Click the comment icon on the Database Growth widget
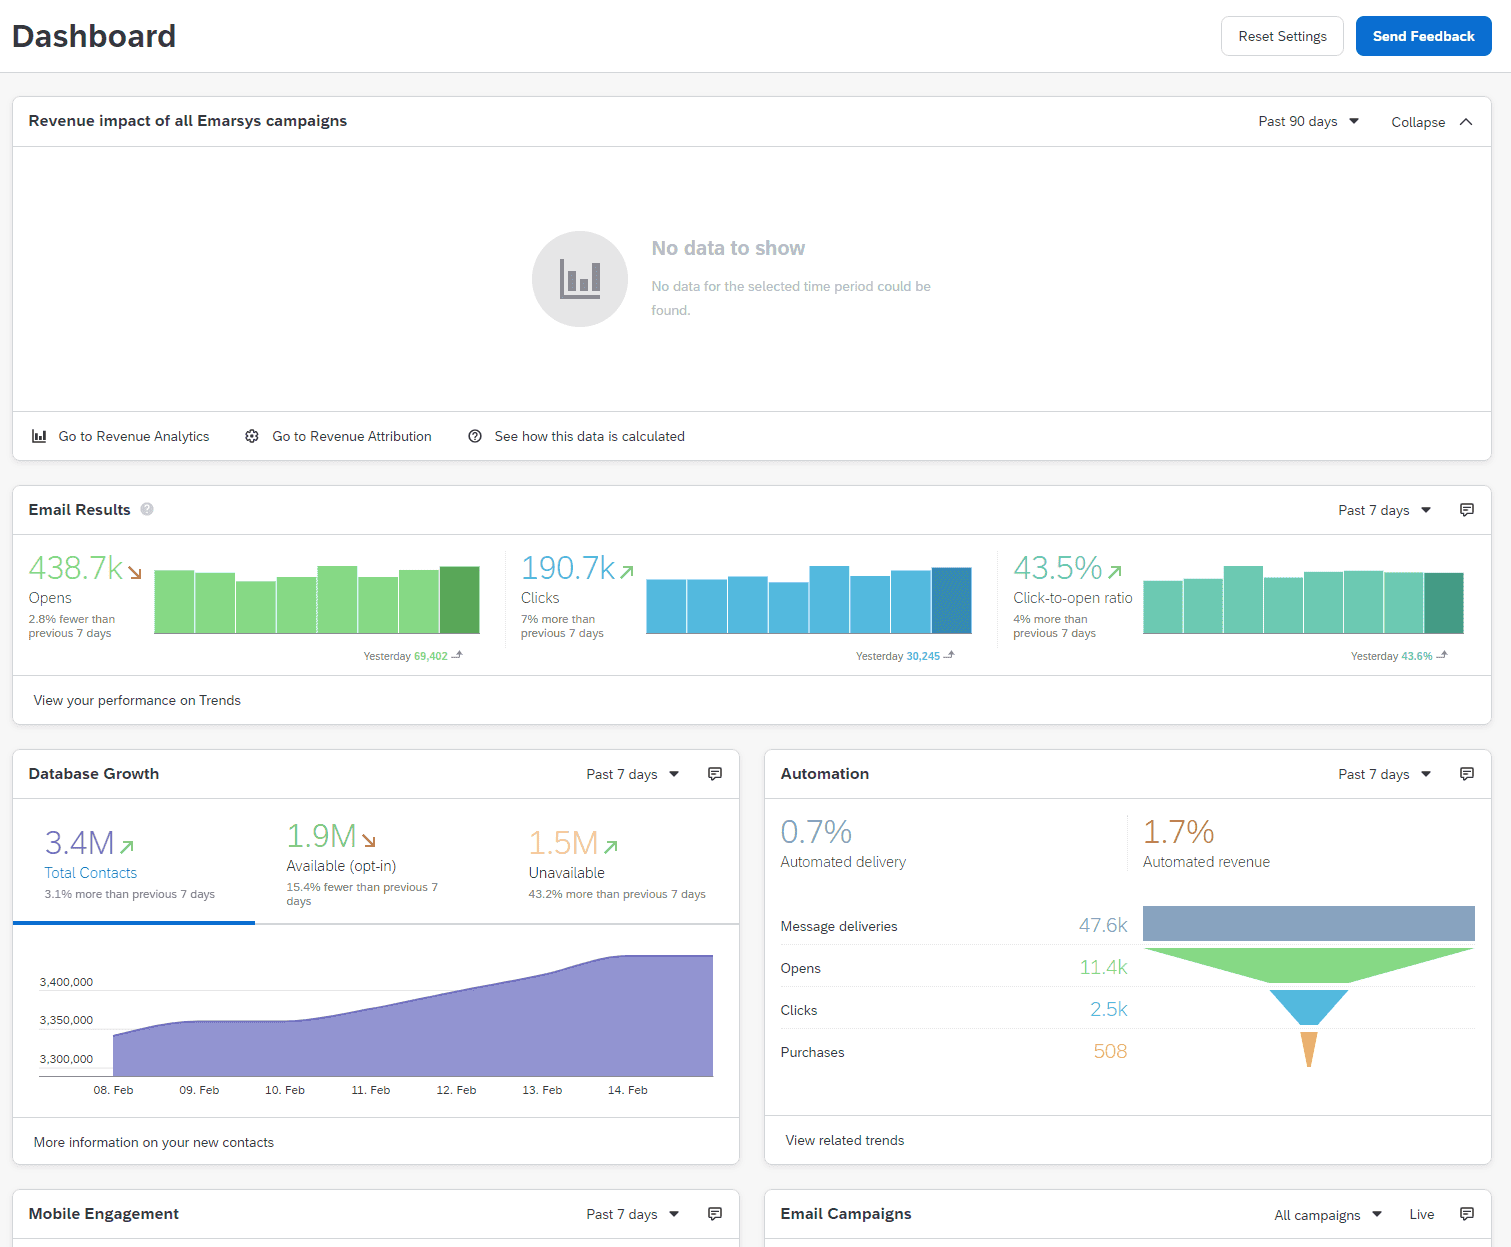Screen dimensions: 1511x1247 point(715,773)
